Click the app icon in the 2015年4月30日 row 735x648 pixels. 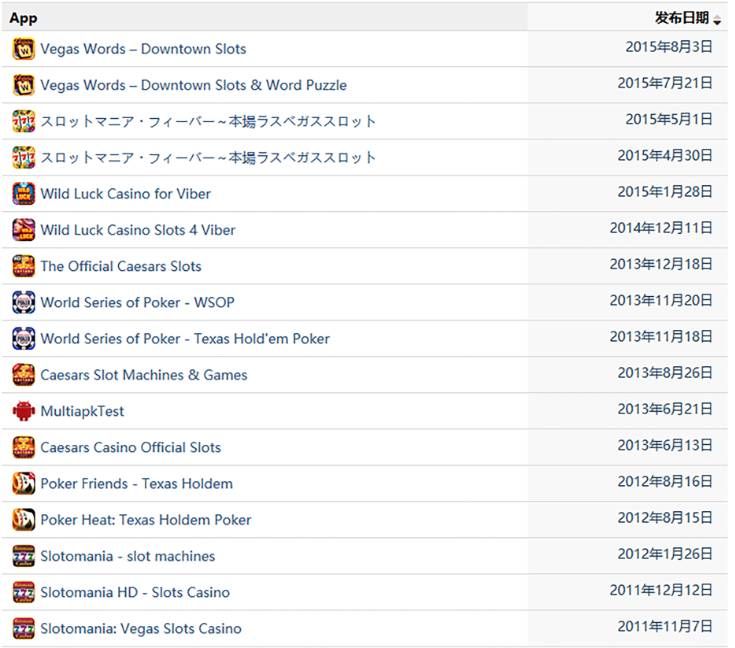point(23,158)
